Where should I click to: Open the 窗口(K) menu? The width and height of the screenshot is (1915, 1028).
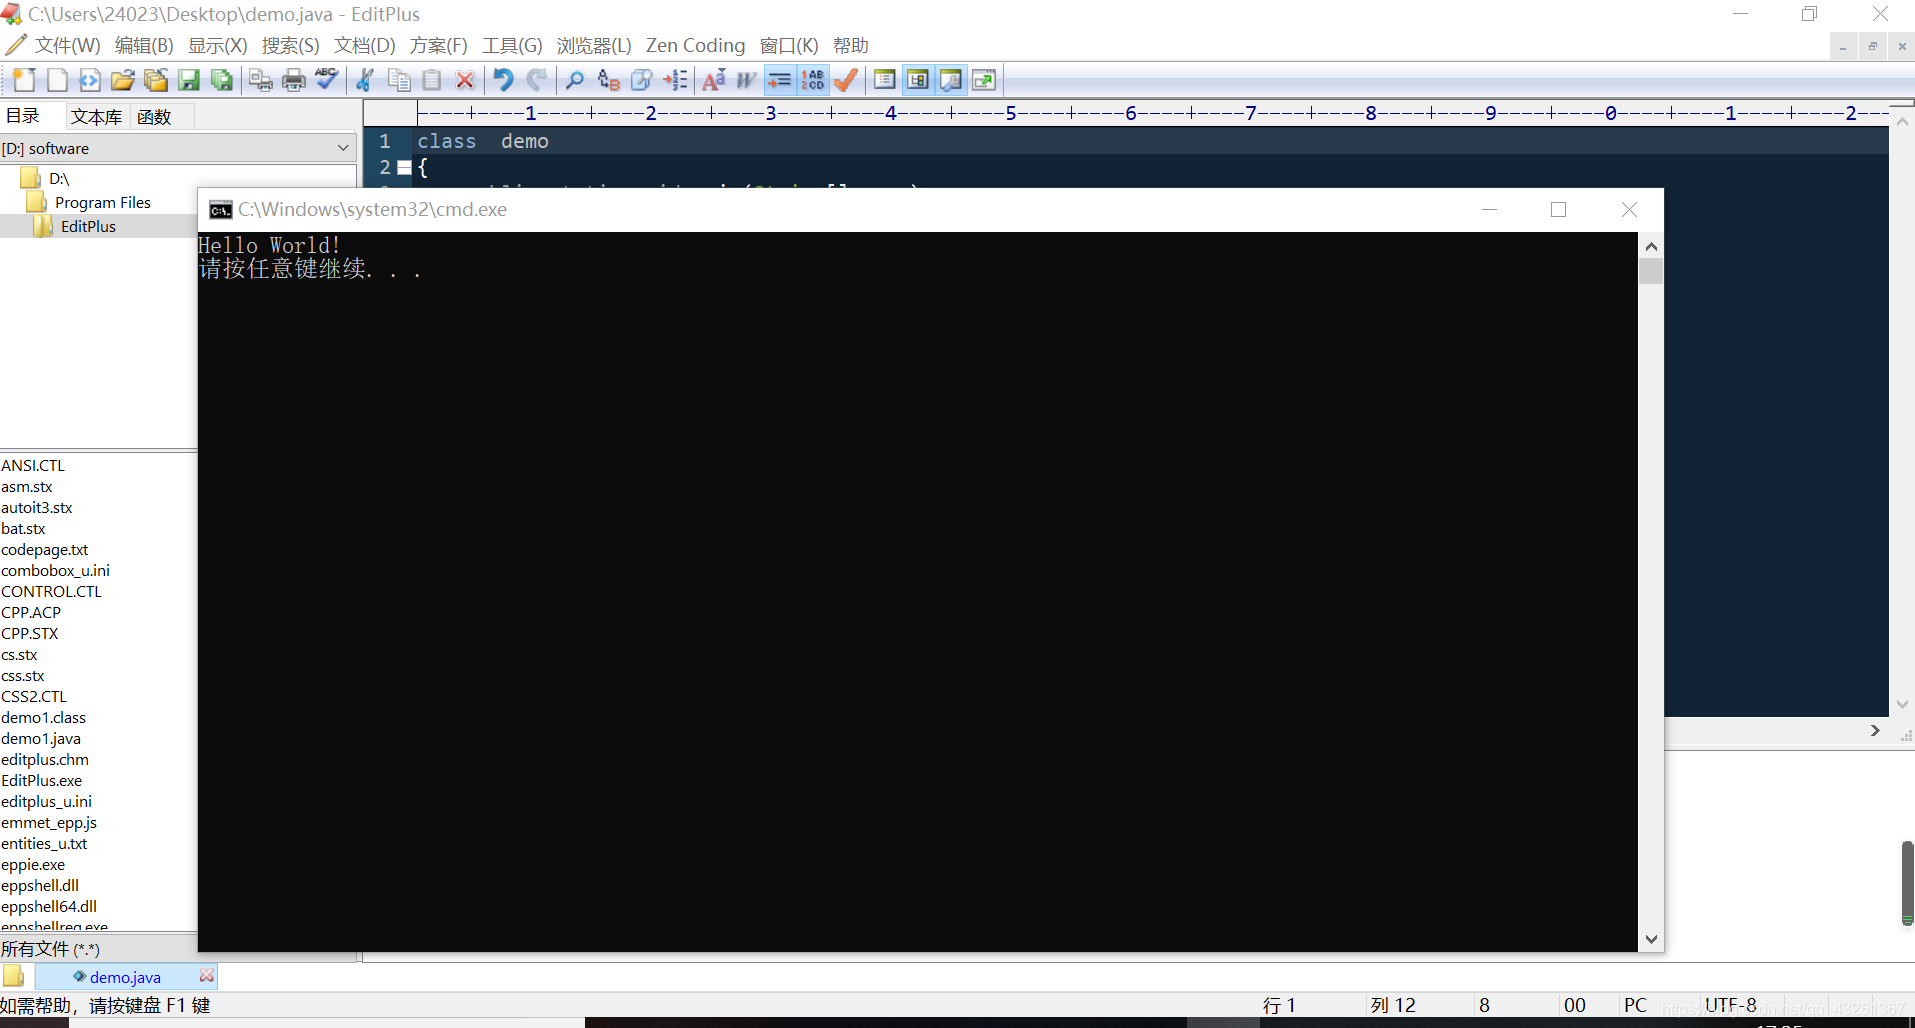click(x=789, y=46)
